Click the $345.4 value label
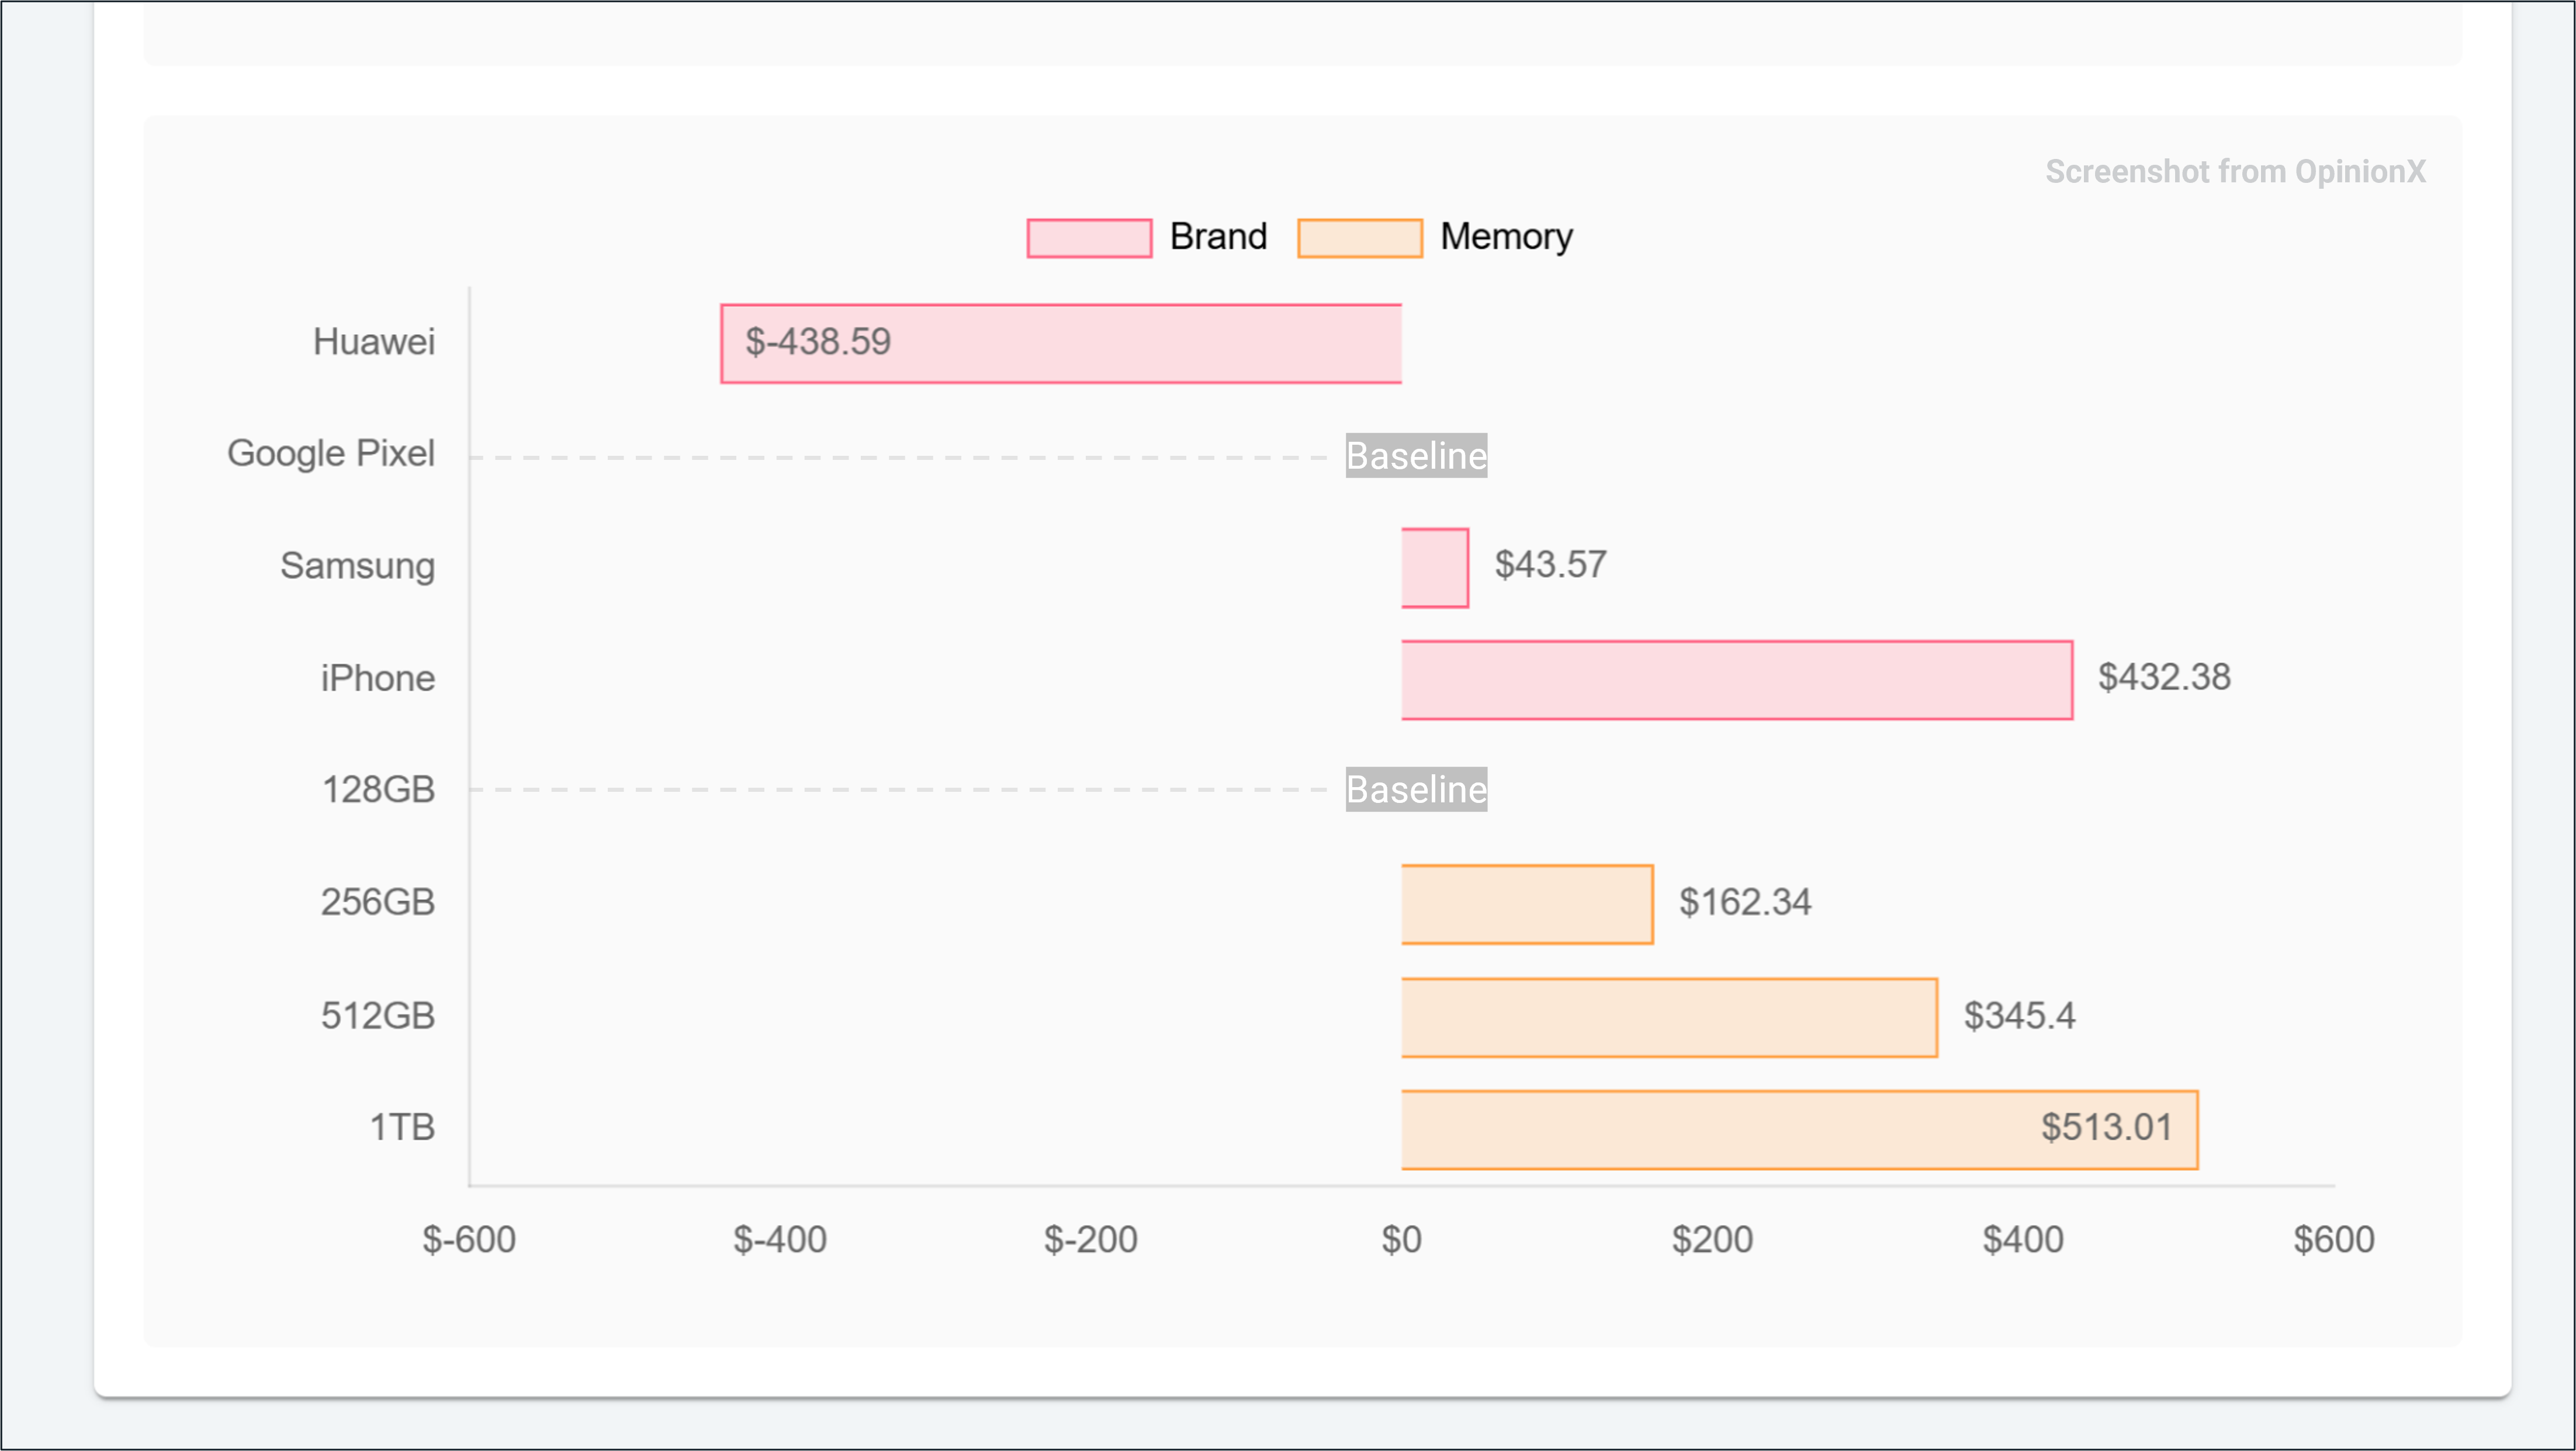The image size is (2576, 1451). (2019, 1016)
